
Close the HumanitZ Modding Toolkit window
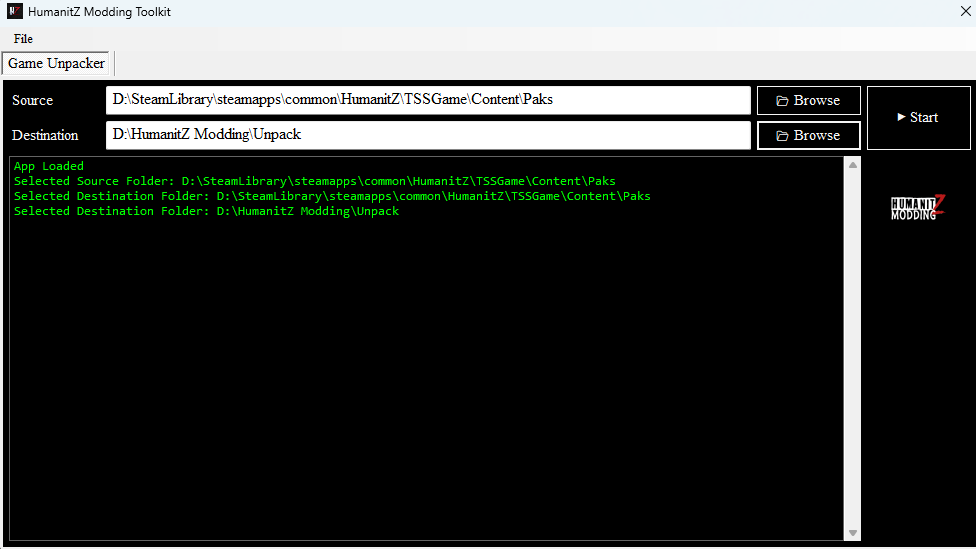pos(965,11)
